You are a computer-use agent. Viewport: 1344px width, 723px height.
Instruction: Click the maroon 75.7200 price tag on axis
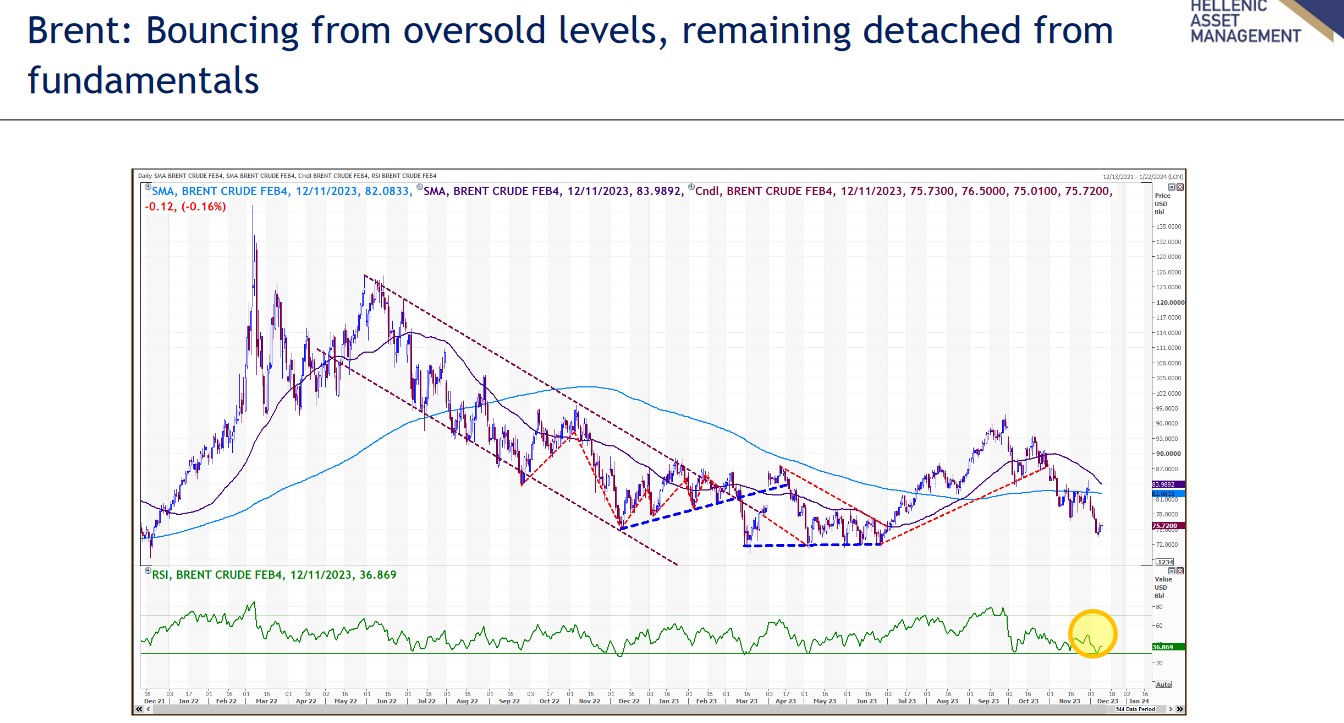click(x=1169, y=526)
